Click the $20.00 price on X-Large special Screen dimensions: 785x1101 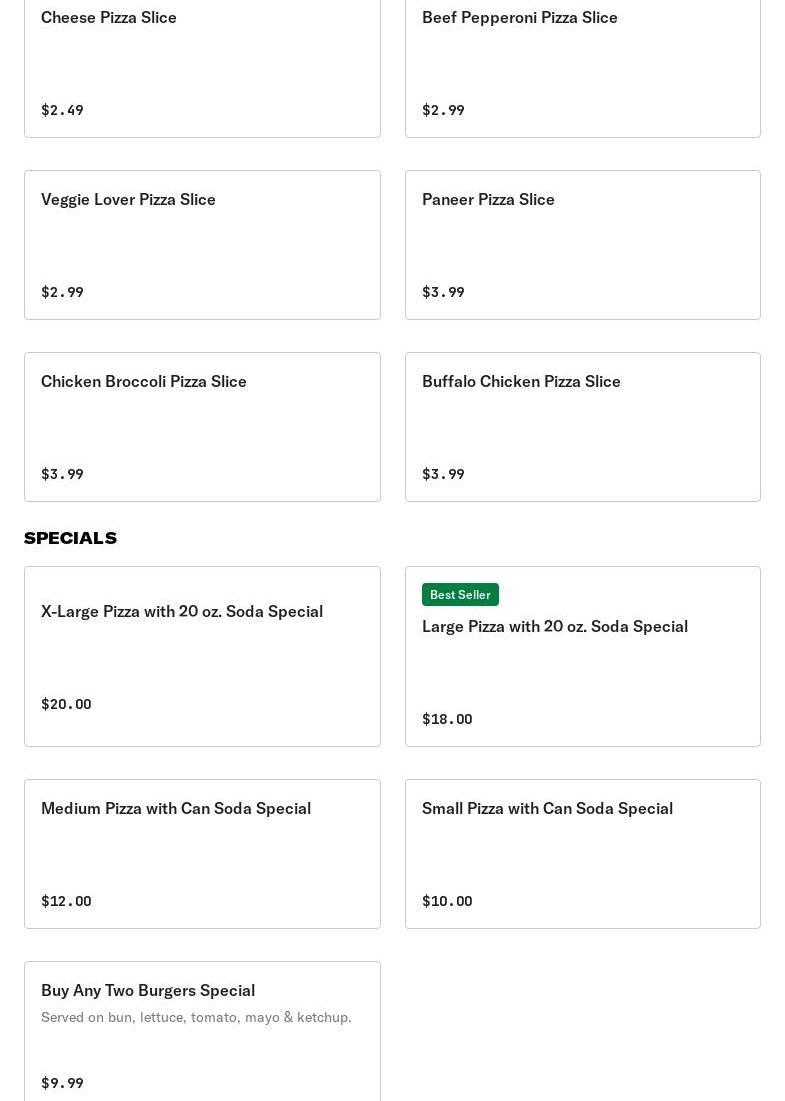click(x=66, y=704)
